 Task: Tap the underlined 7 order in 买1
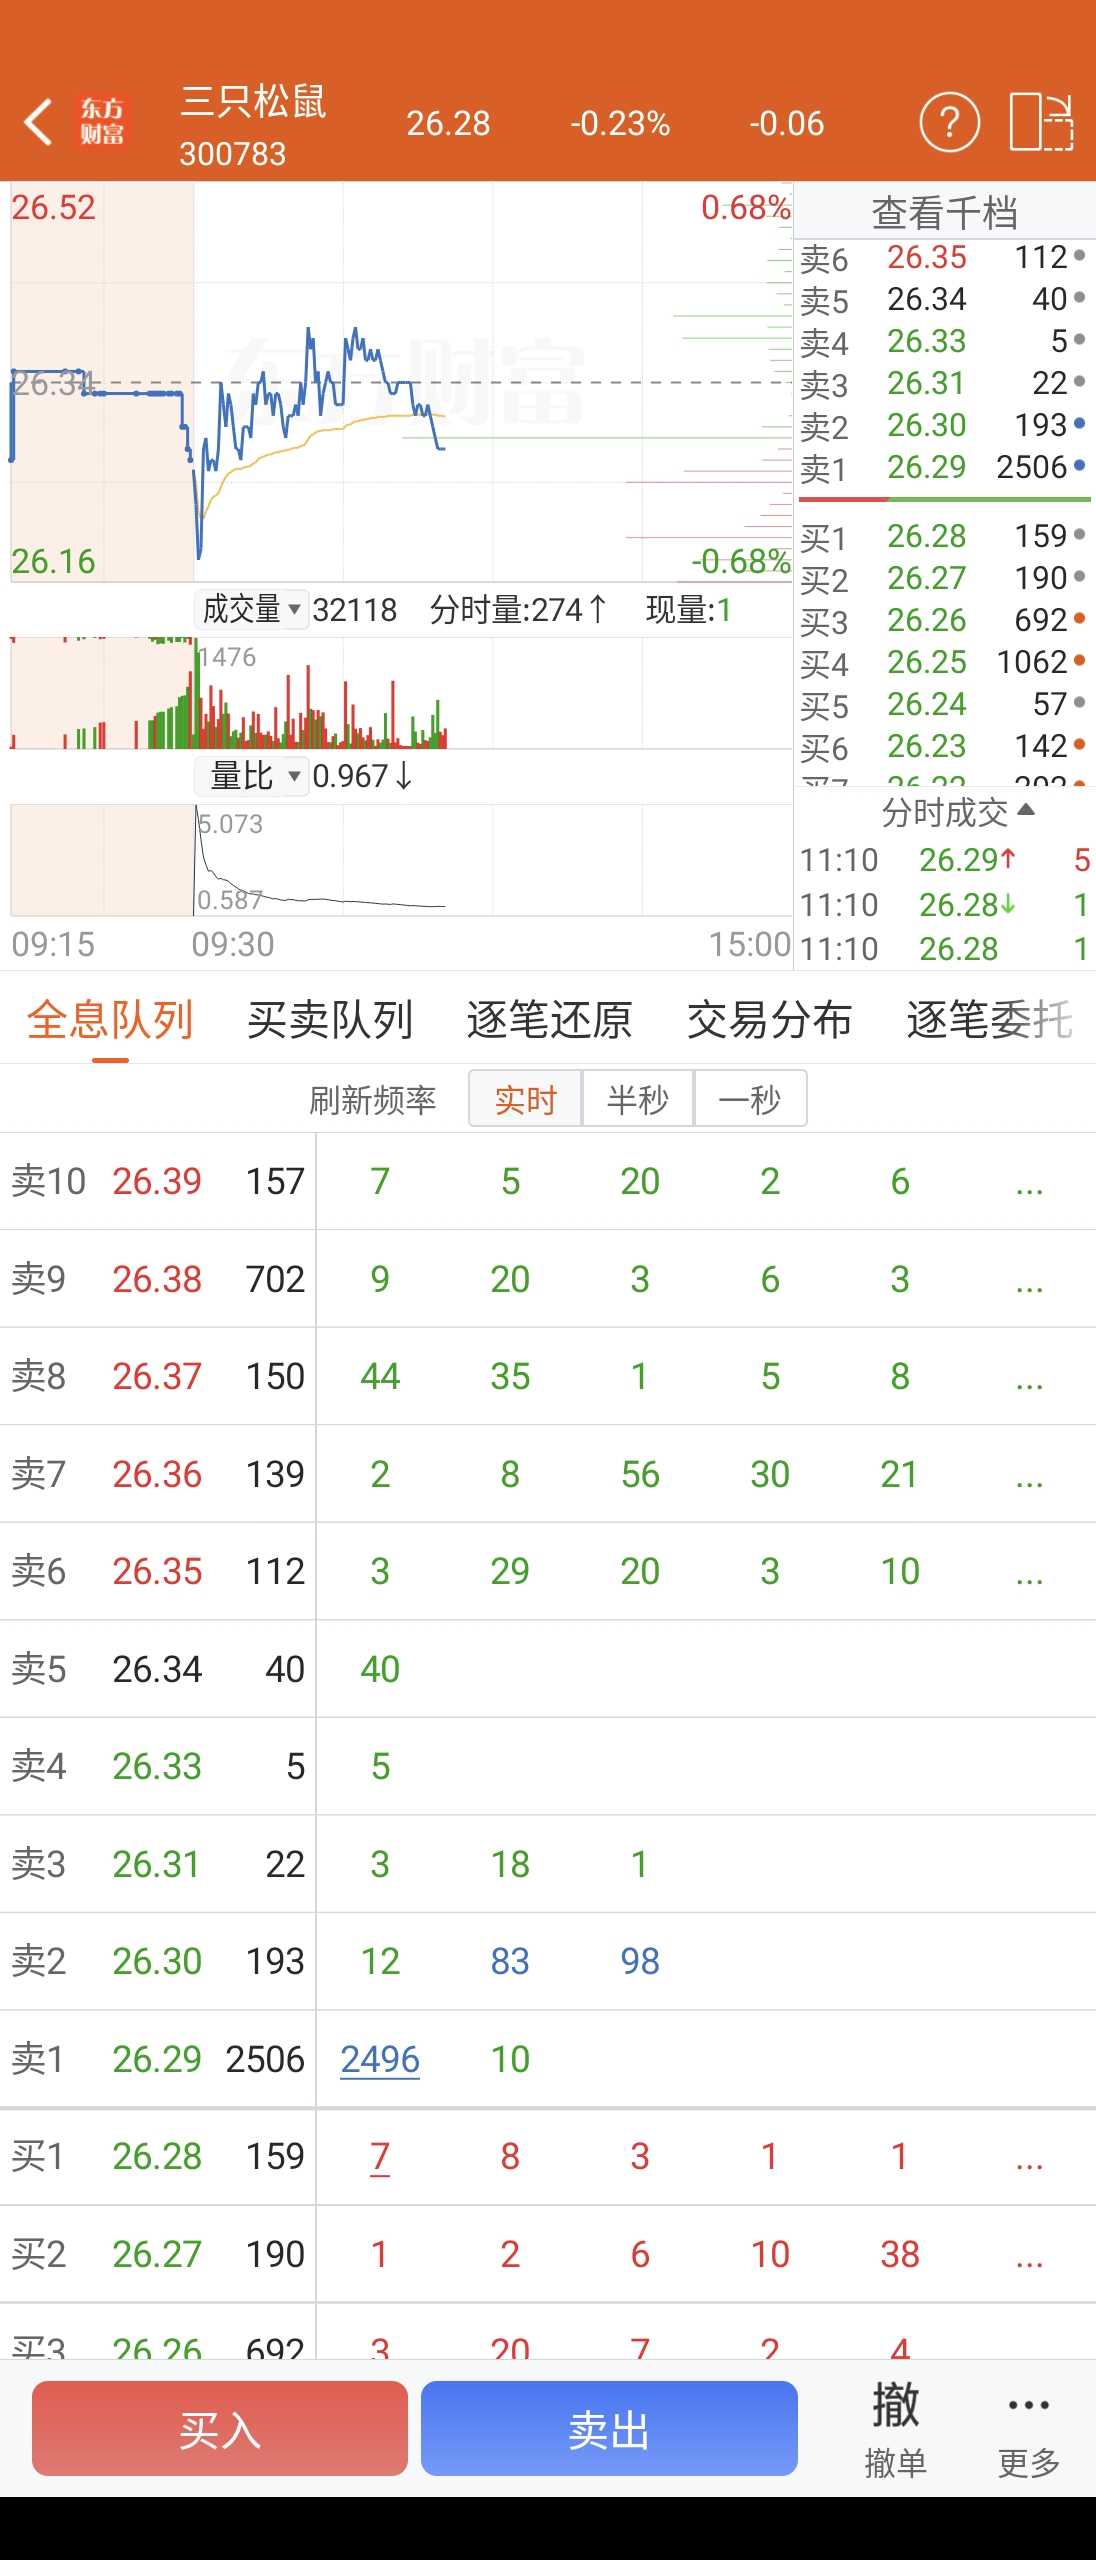point(380,2157)
